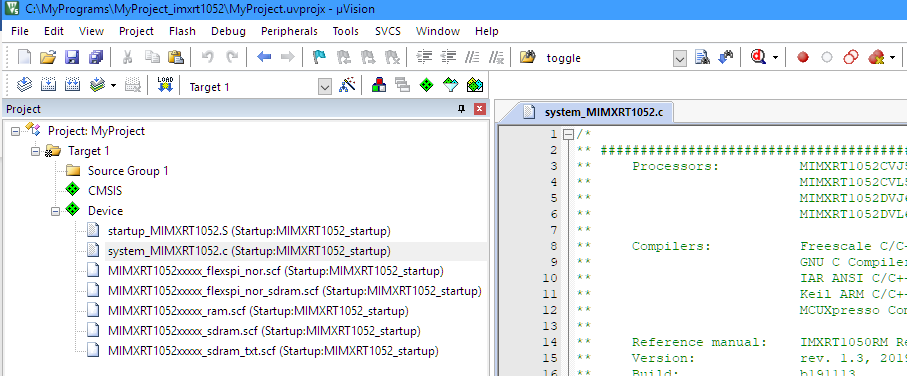Click the Find in Files folder icon

tap(527, 57)
